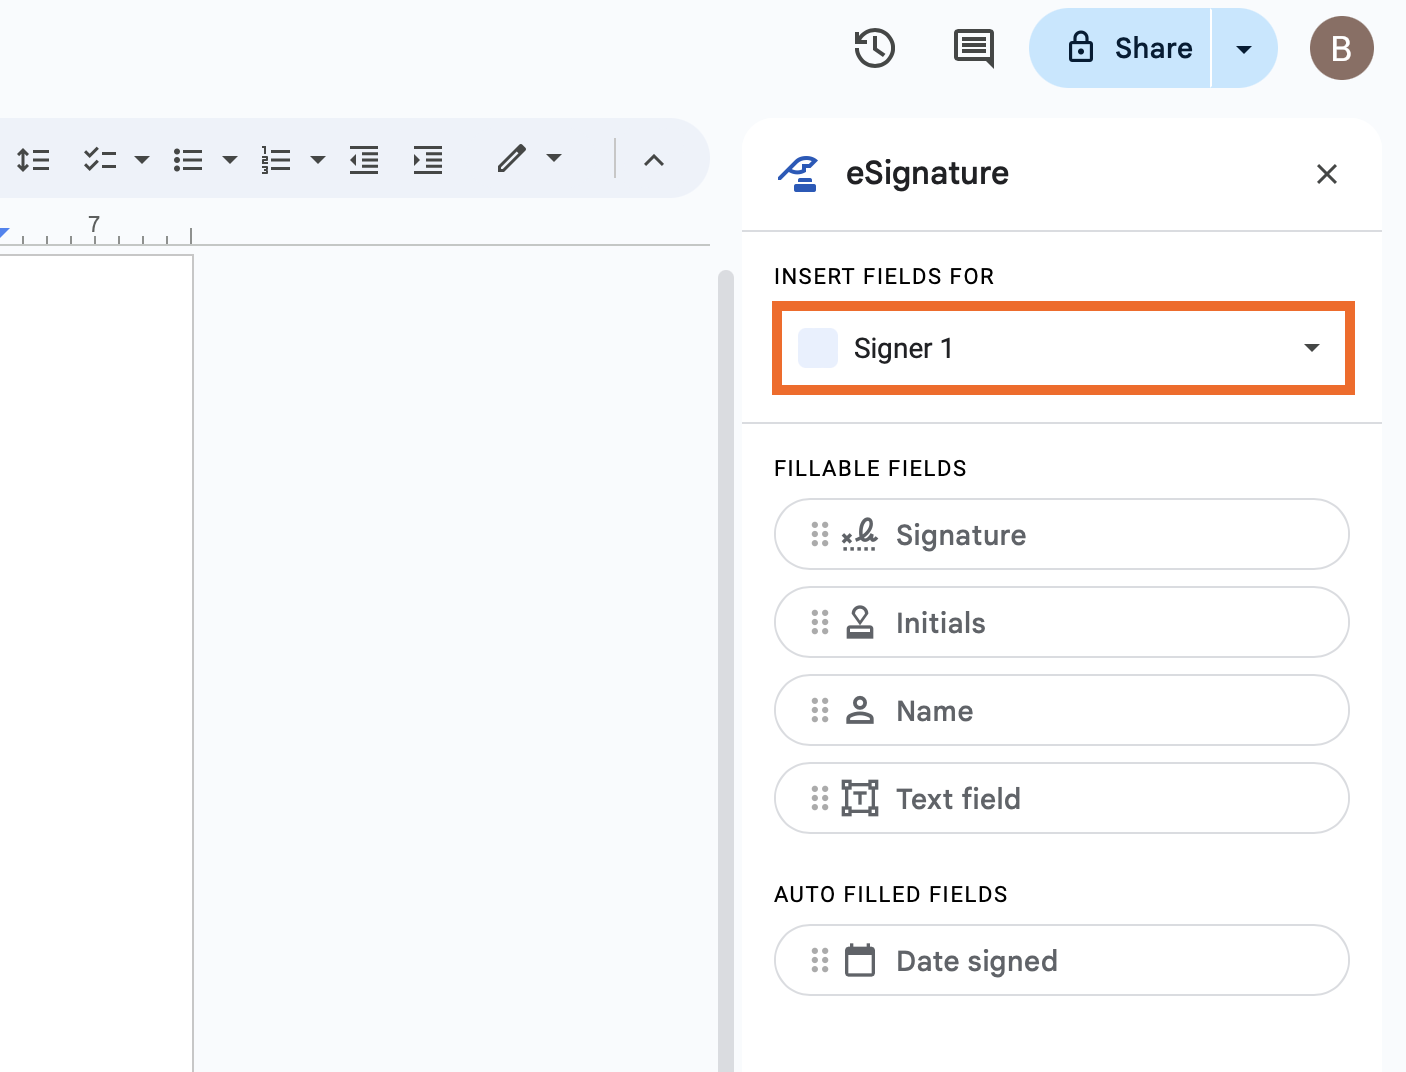The height and width of the screenshot is (1072, 1406).
Task: Apply bulleted list formatting
Action: pos(188,160)
